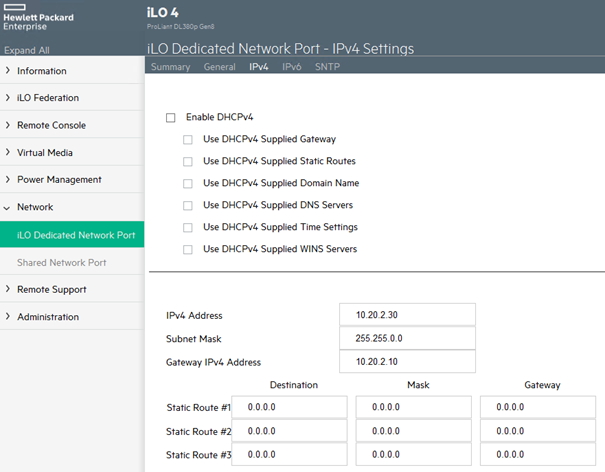Screen dimensions: 605x472
Task: Enable the DHCPv4 checkbox
Action: pos(171,117)
